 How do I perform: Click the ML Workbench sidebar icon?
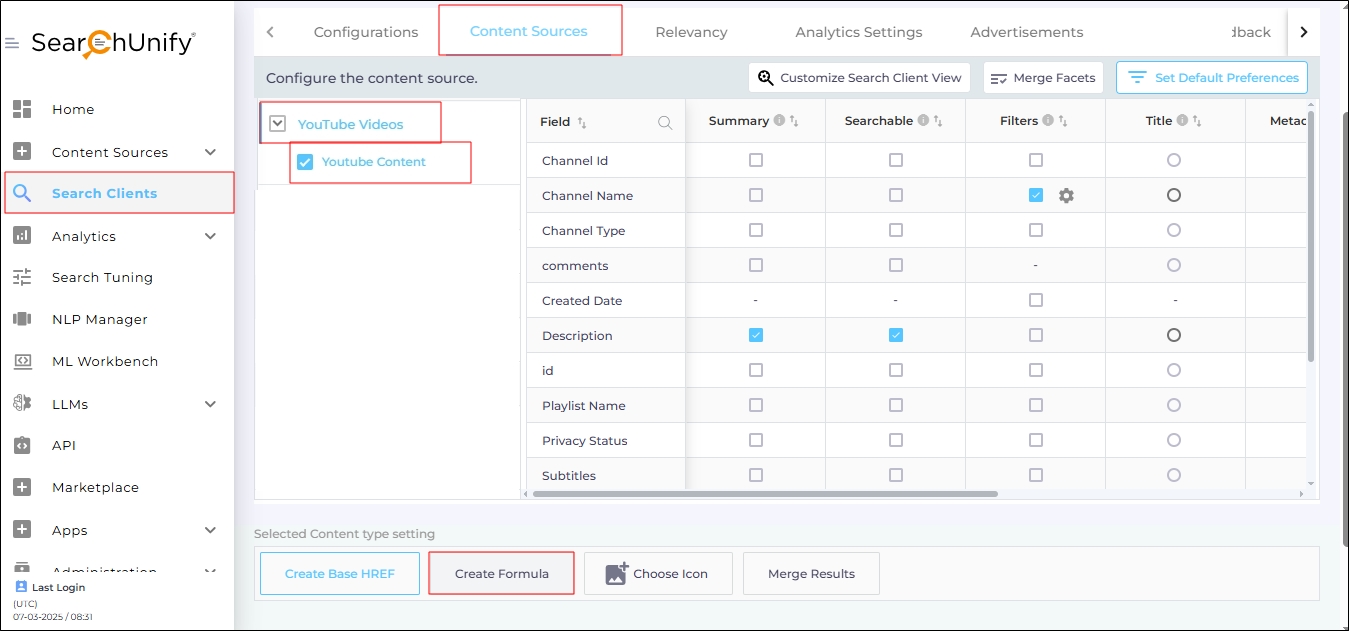pos(22,361)
